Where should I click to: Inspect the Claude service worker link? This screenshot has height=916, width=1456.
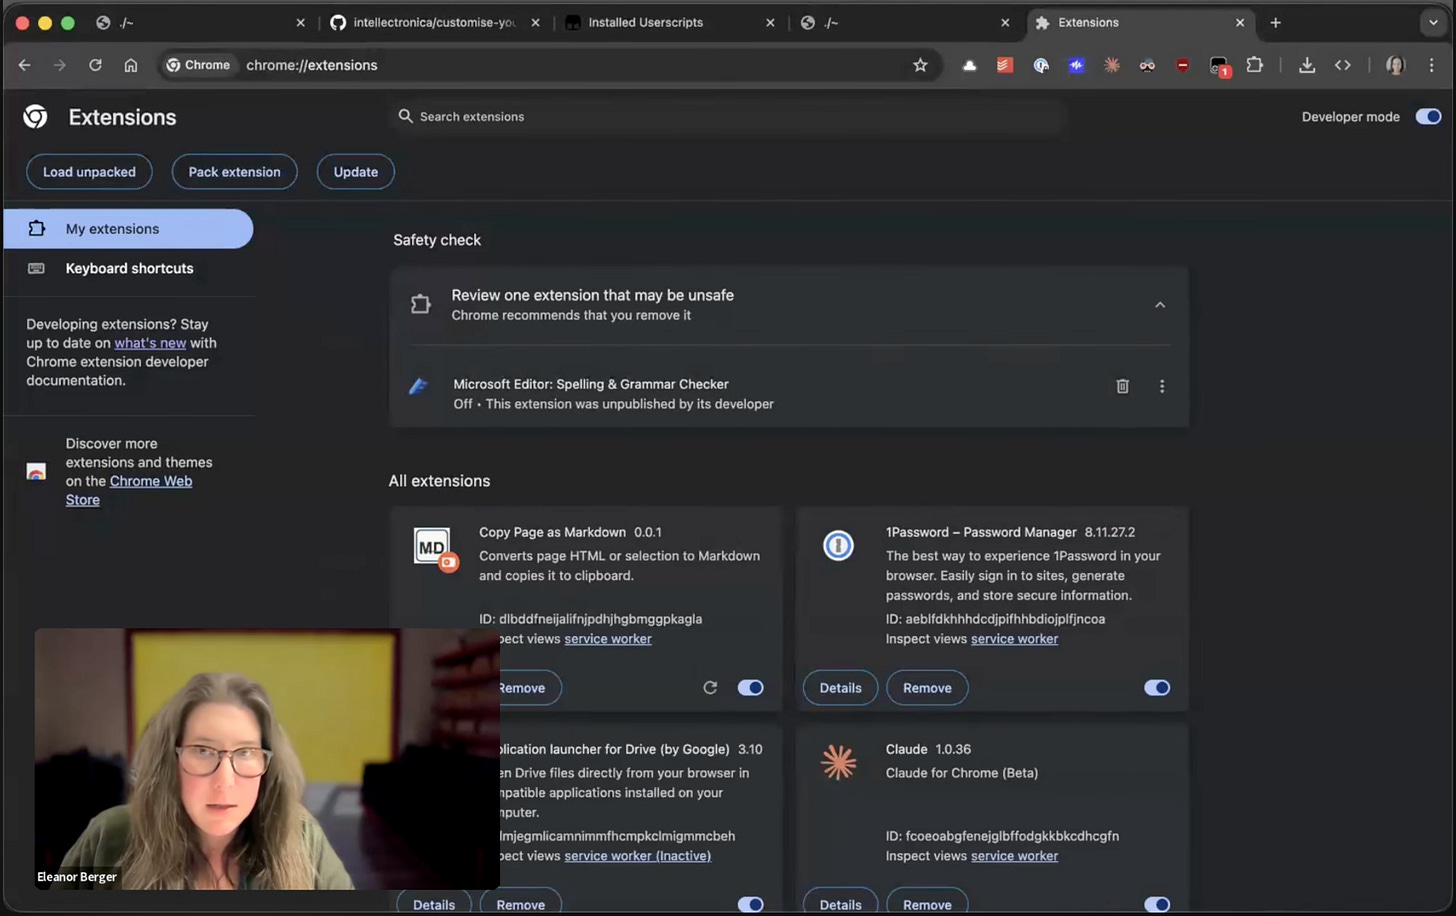click(x=1014, y=856)
